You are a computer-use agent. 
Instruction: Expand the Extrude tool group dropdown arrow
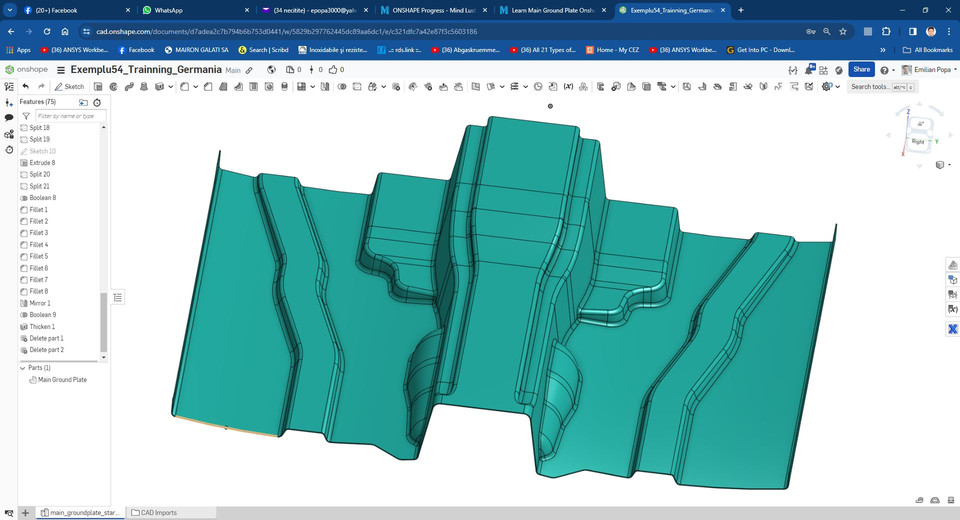point(170,86)
